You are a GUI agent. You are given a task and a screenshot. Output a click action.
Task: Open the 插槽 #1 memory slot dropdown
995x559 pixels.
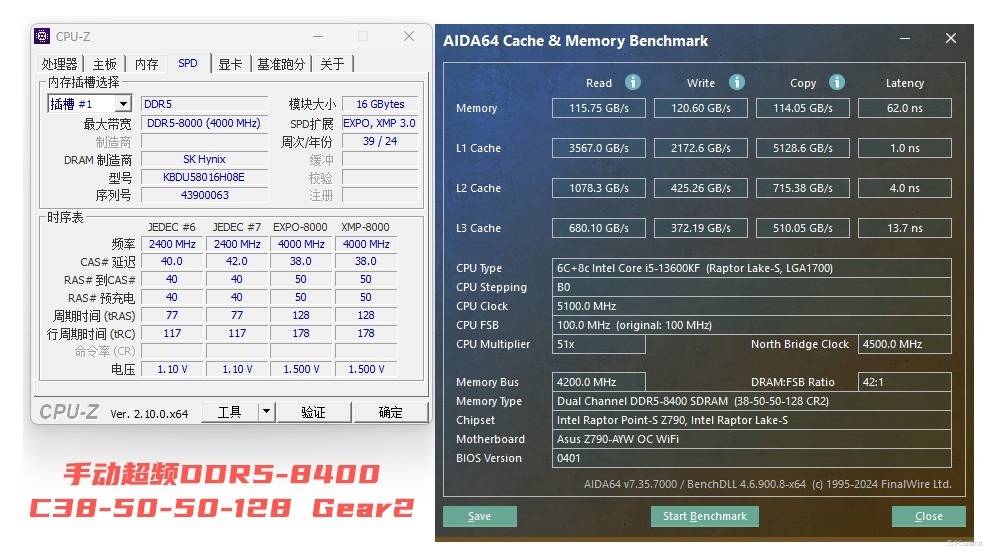(x=123, y=103)
